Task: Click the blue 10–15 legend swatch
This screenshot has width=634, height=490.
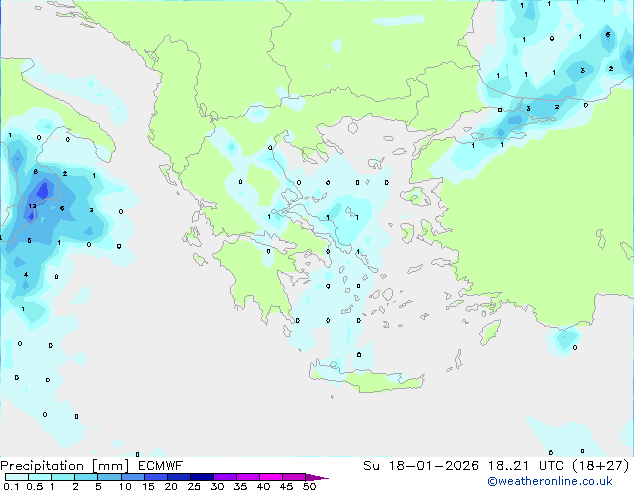Action: [x=133, y=477]
